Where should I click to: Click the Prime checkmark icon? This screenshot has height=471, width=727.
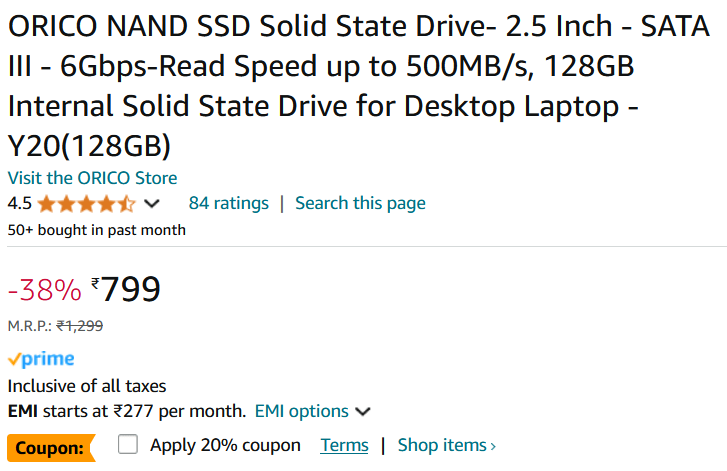coord(14,359)
